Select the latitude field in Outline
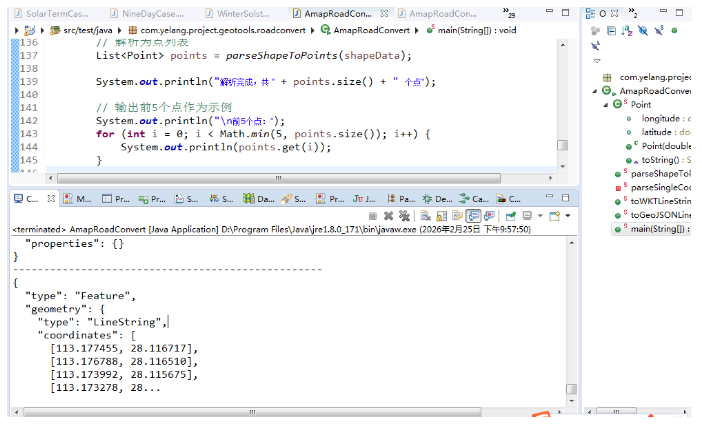 [658, 132]
